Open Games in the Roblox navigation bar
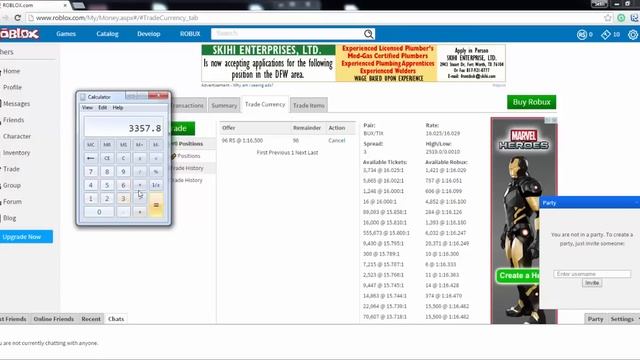The width and height of the screenshot is (640, 360). click(66, 34)
